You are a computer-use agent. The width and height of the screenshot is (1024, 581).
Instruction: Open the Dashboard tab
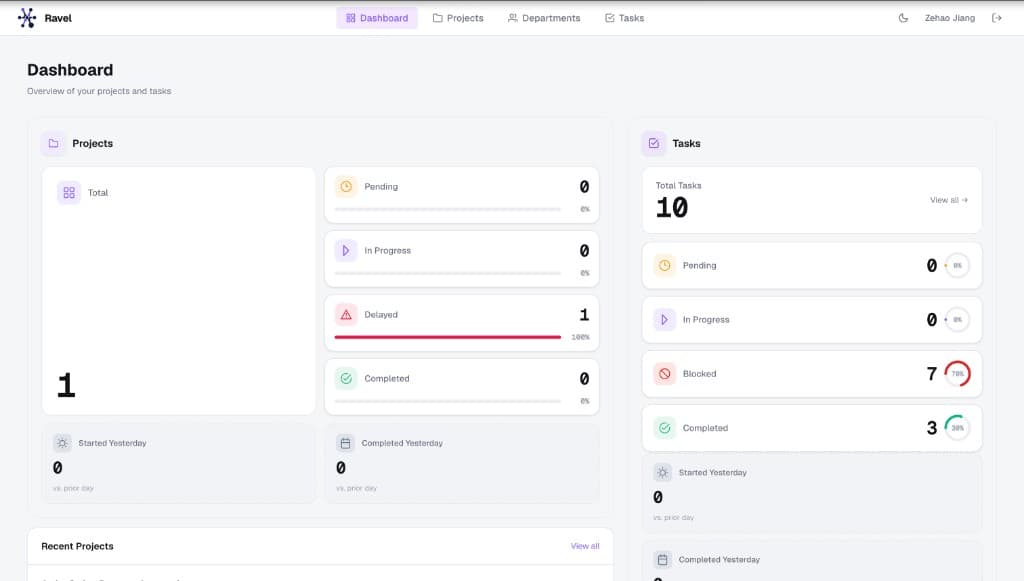[x=377, y=18]
